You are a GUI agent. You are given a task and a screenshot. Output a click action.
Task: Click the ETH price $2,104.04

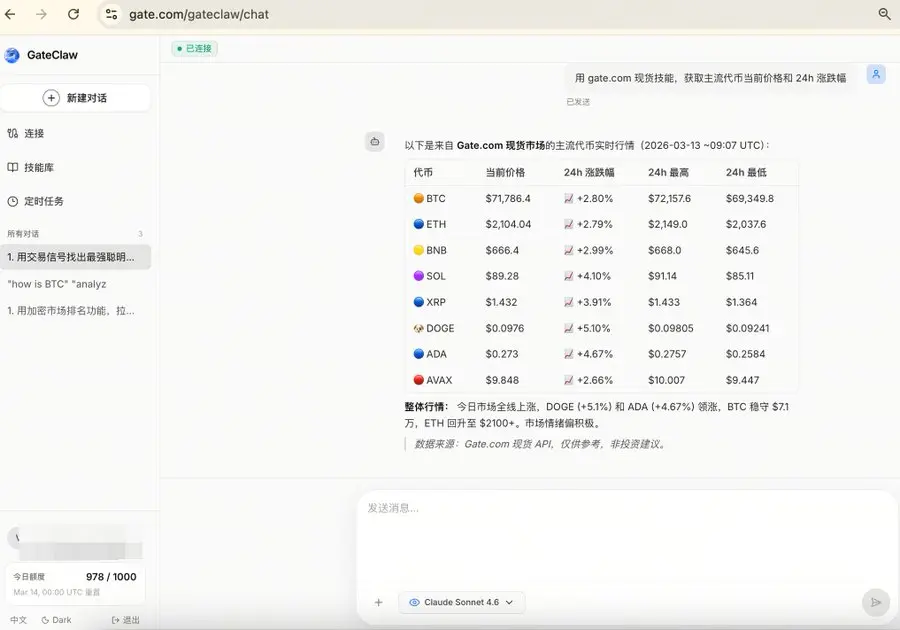[x=508, y=224]
